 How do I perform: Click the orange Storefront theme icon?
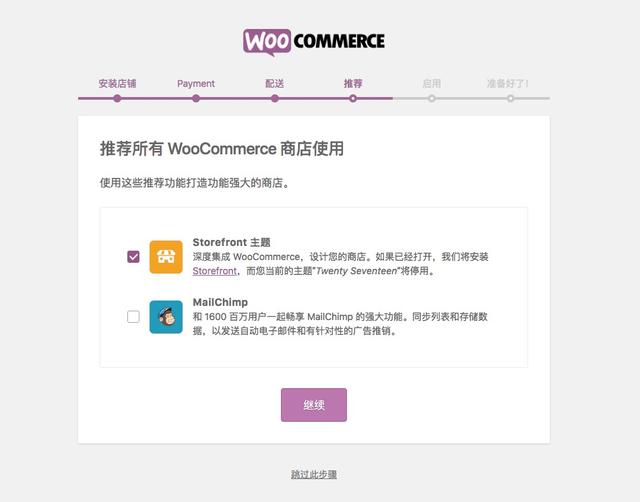click(166, 257)
